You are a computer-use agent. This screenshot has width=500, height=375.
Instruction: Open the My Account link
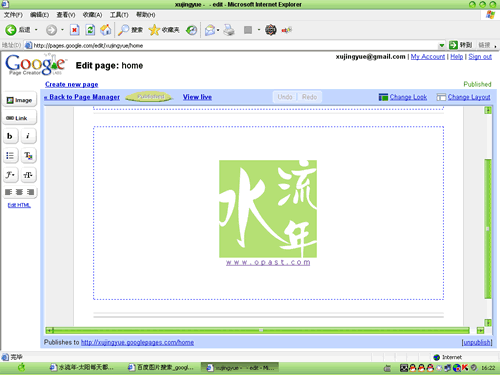coord(428,57)
